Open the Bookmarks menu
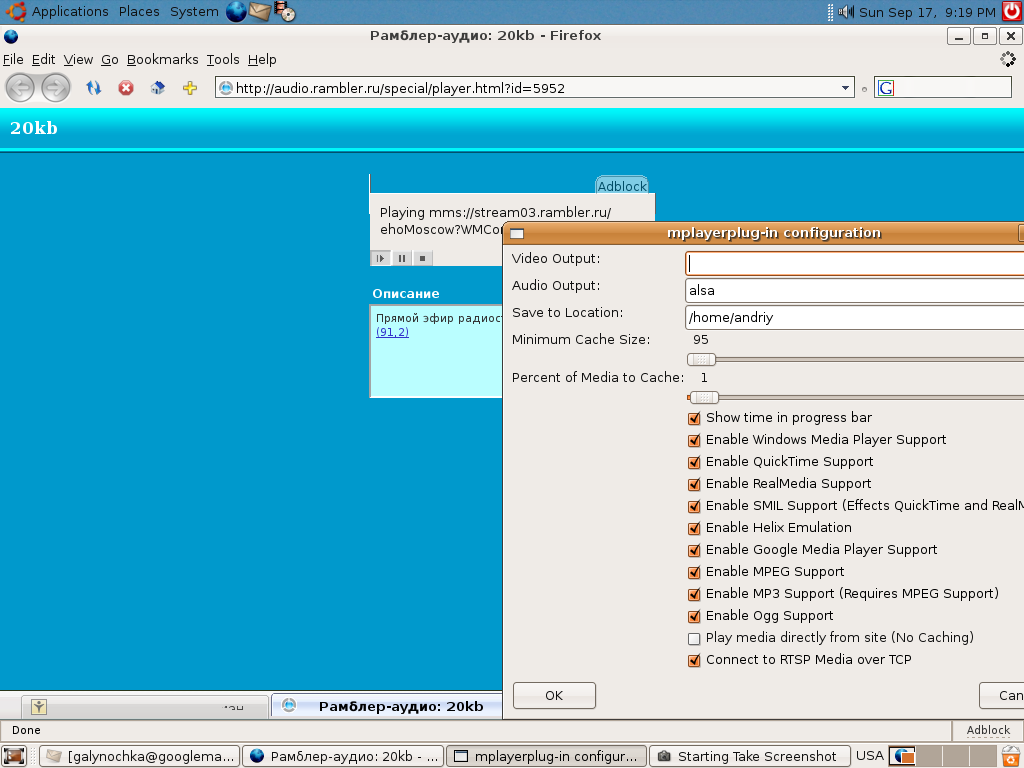The height and width of the screenshot is (768, 1024). click(163, 59)
